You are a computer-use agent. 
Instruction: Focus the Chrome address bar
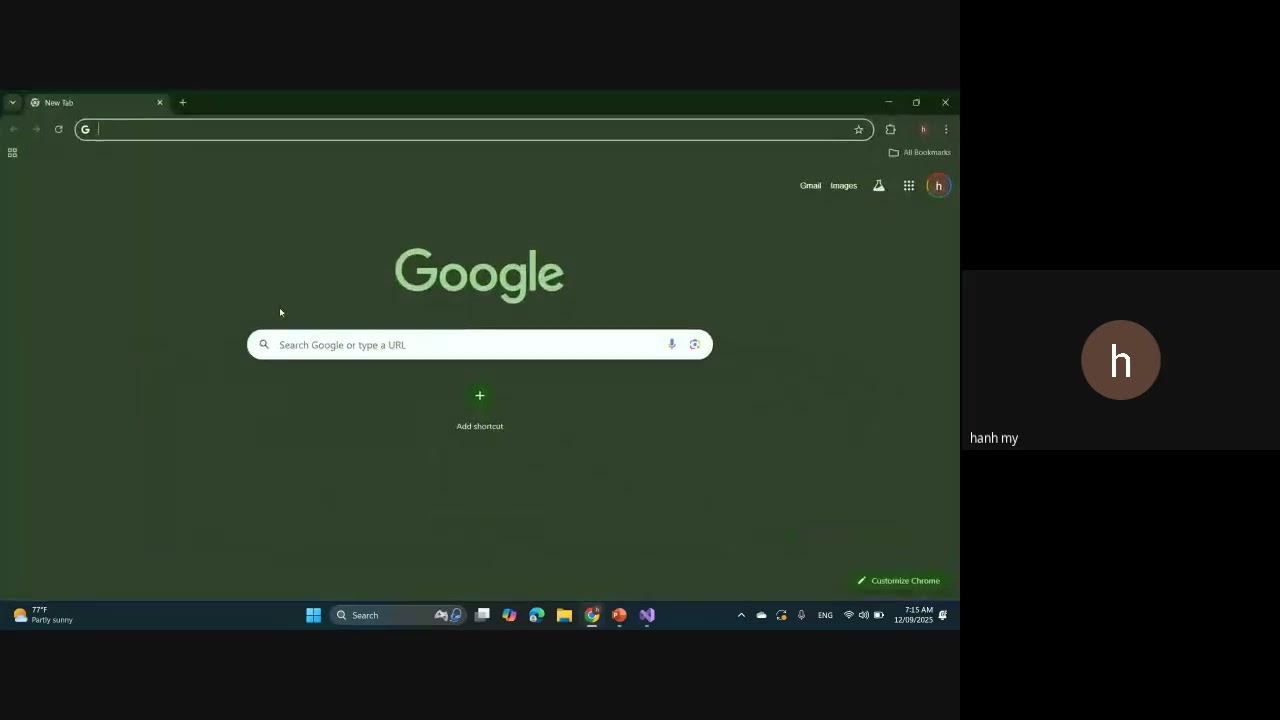click(x=474, y=129)
